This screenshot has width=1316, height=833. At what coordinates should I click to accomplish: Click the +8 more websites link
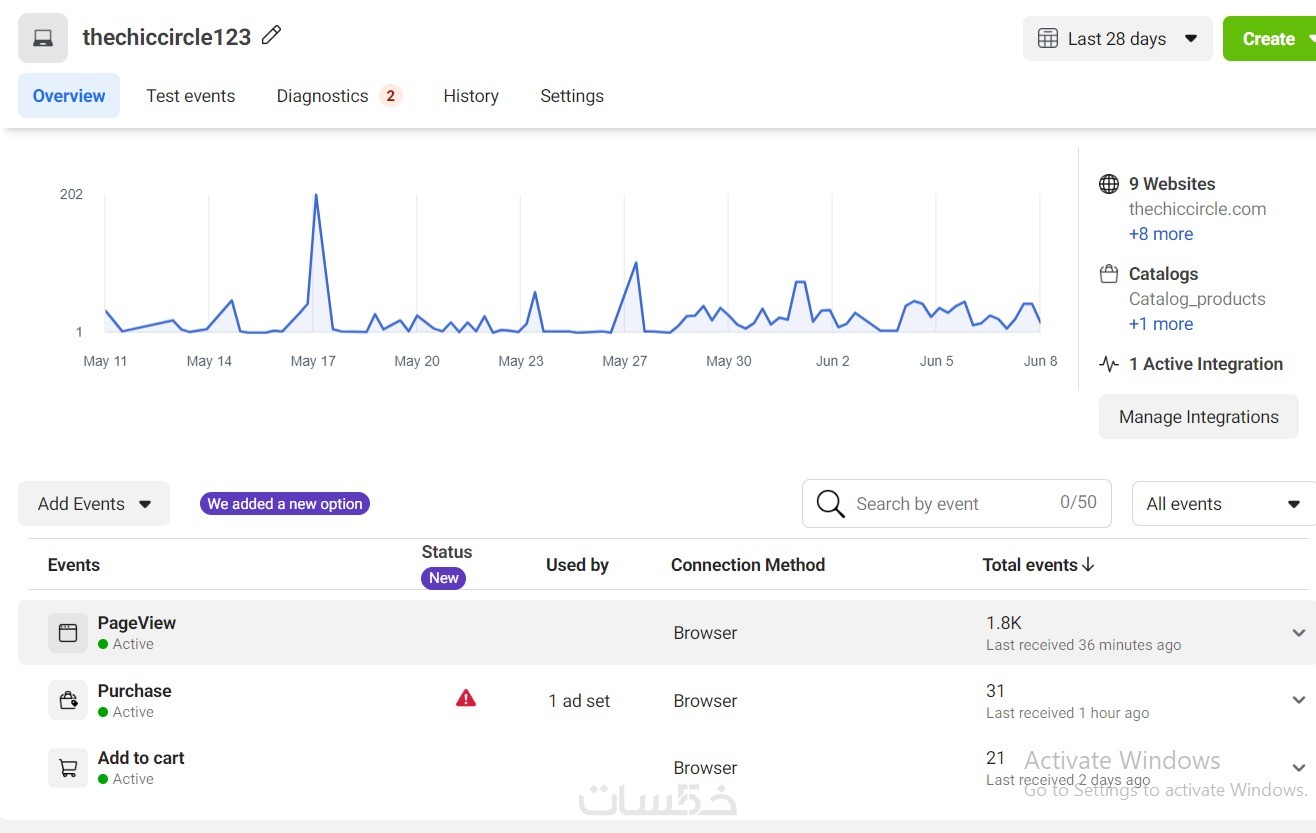[x=1161, y=234]
